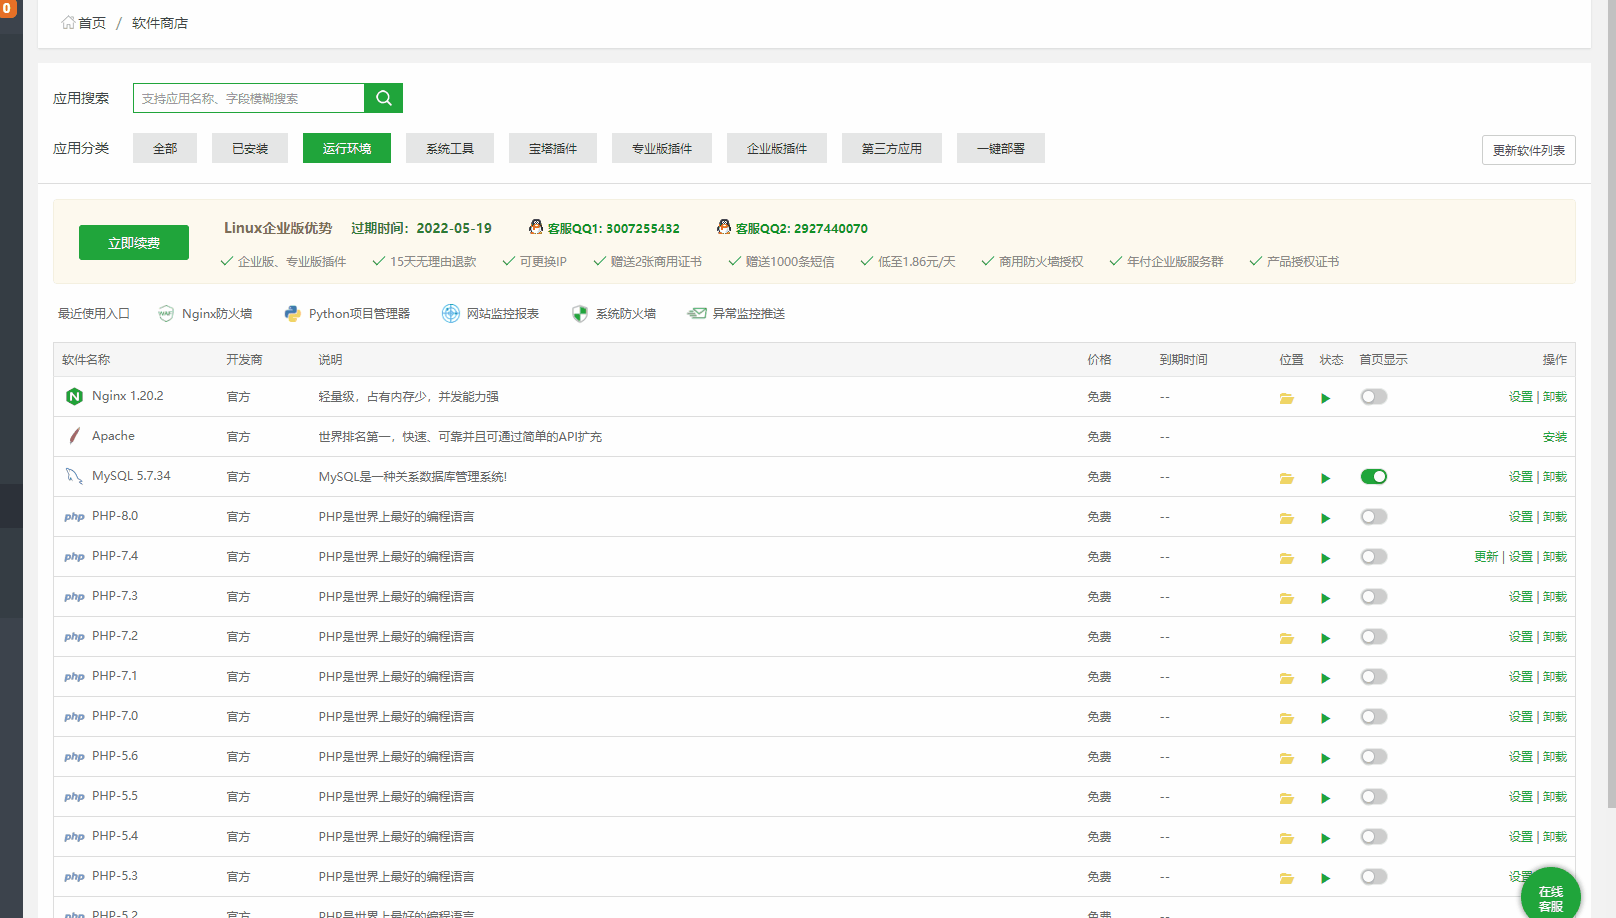
Task: Click the application search input field
Action: click(248, 98)
